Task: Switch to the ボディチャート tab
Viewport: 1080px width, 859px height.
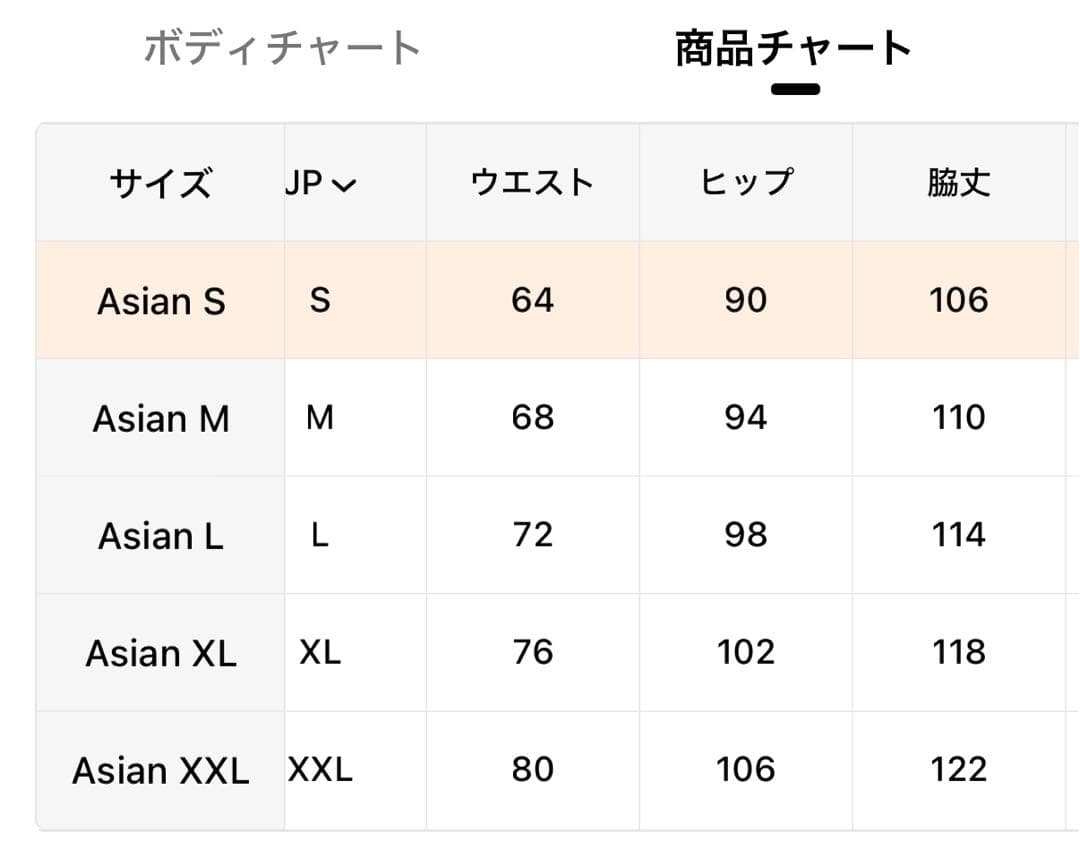Action: click(282, 48)
